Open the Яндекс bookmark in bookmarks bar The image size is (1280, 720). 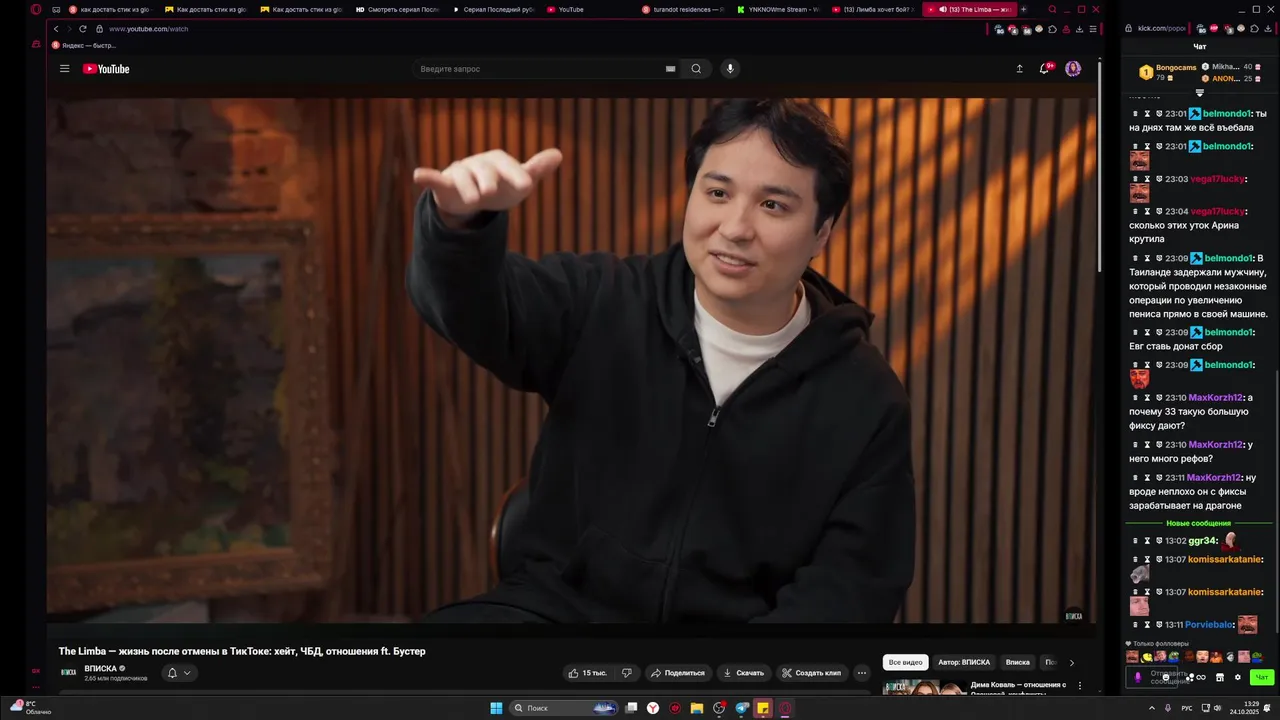point(84,46)
